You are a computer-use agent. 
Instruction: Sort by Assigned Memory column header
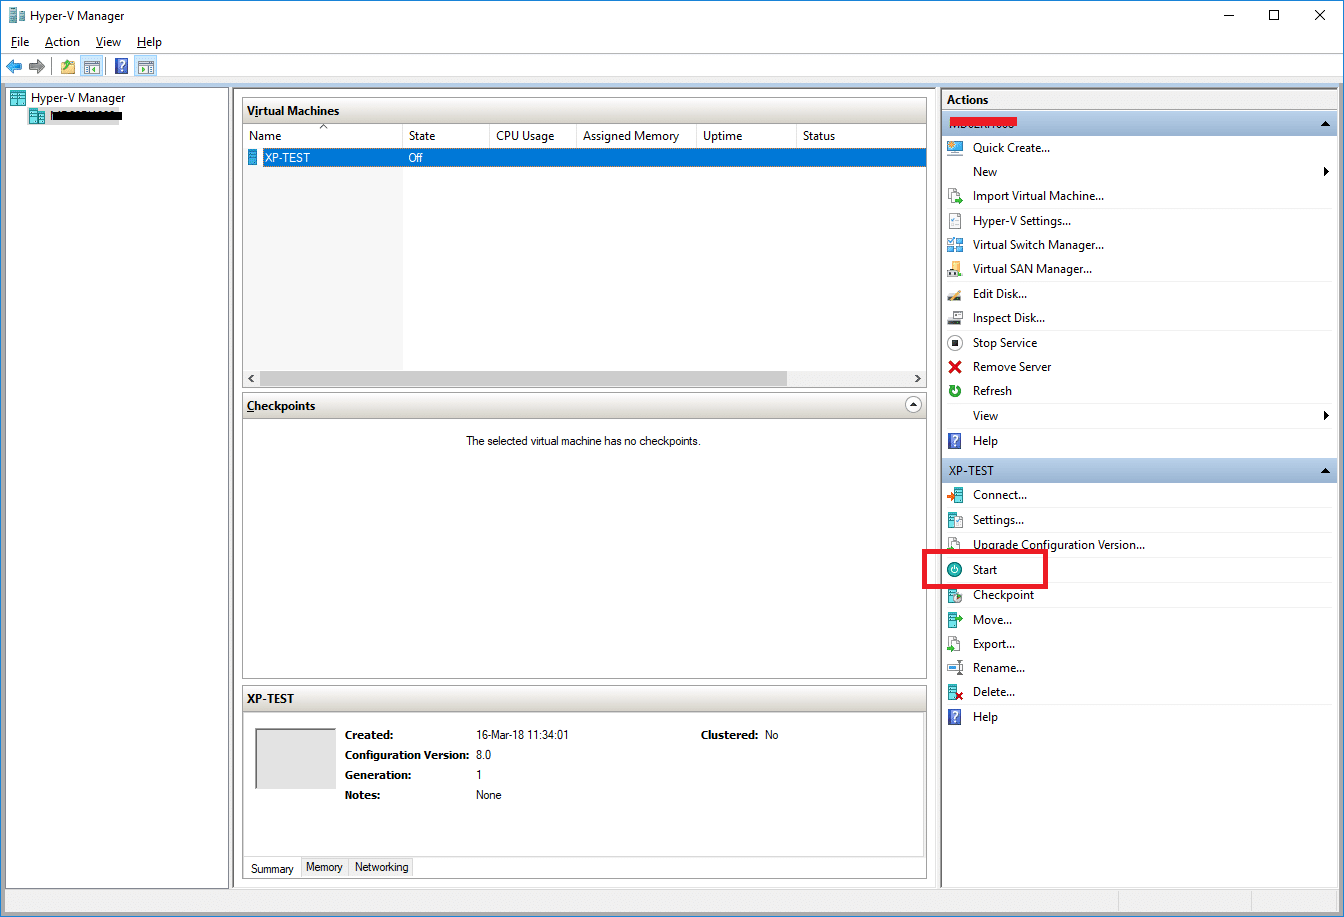pos(636,136)
